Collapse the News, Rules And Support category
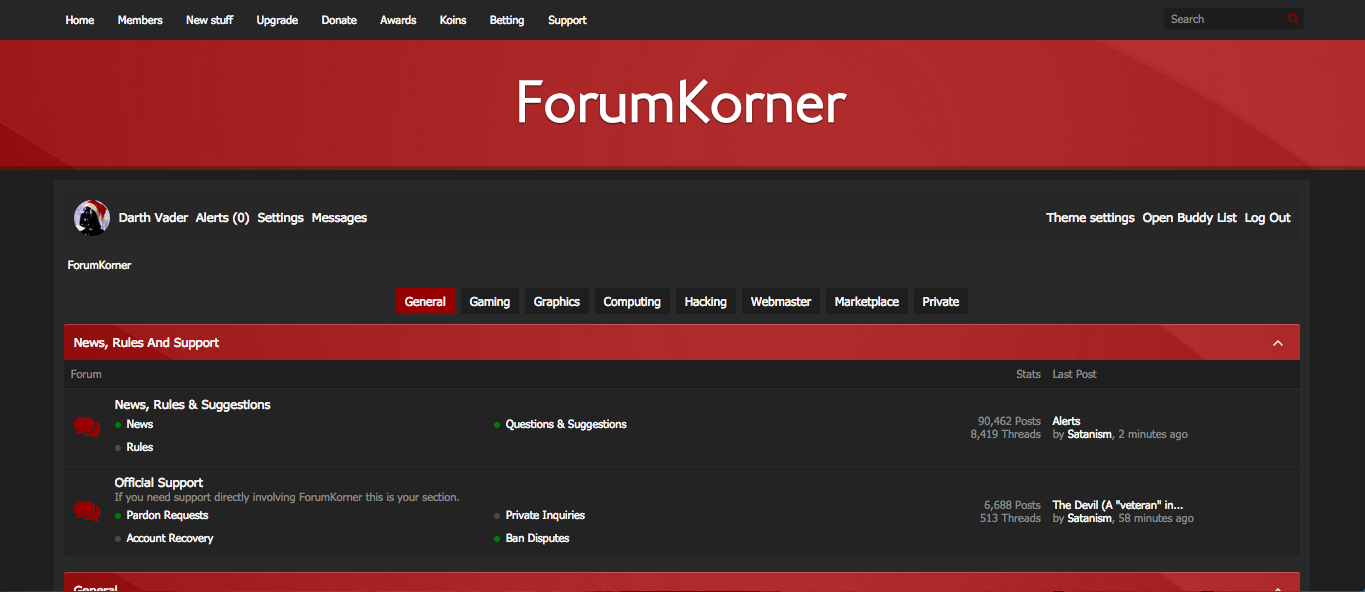 (x=1278, y=343)
